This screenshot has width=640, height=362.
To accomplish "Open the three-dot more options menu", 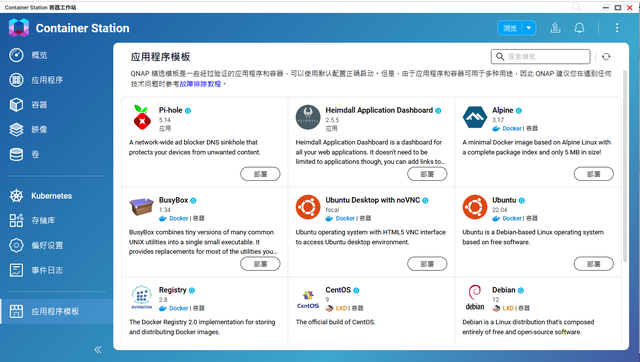I will coord(617,28).
